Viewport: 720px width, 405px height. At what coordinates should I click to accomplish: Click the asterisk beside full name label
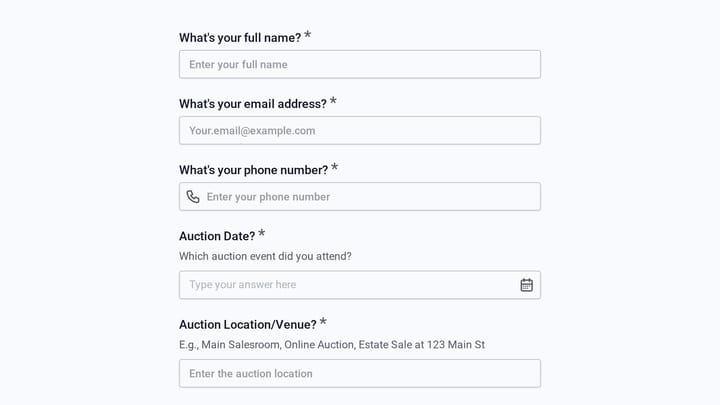point(308,35)
